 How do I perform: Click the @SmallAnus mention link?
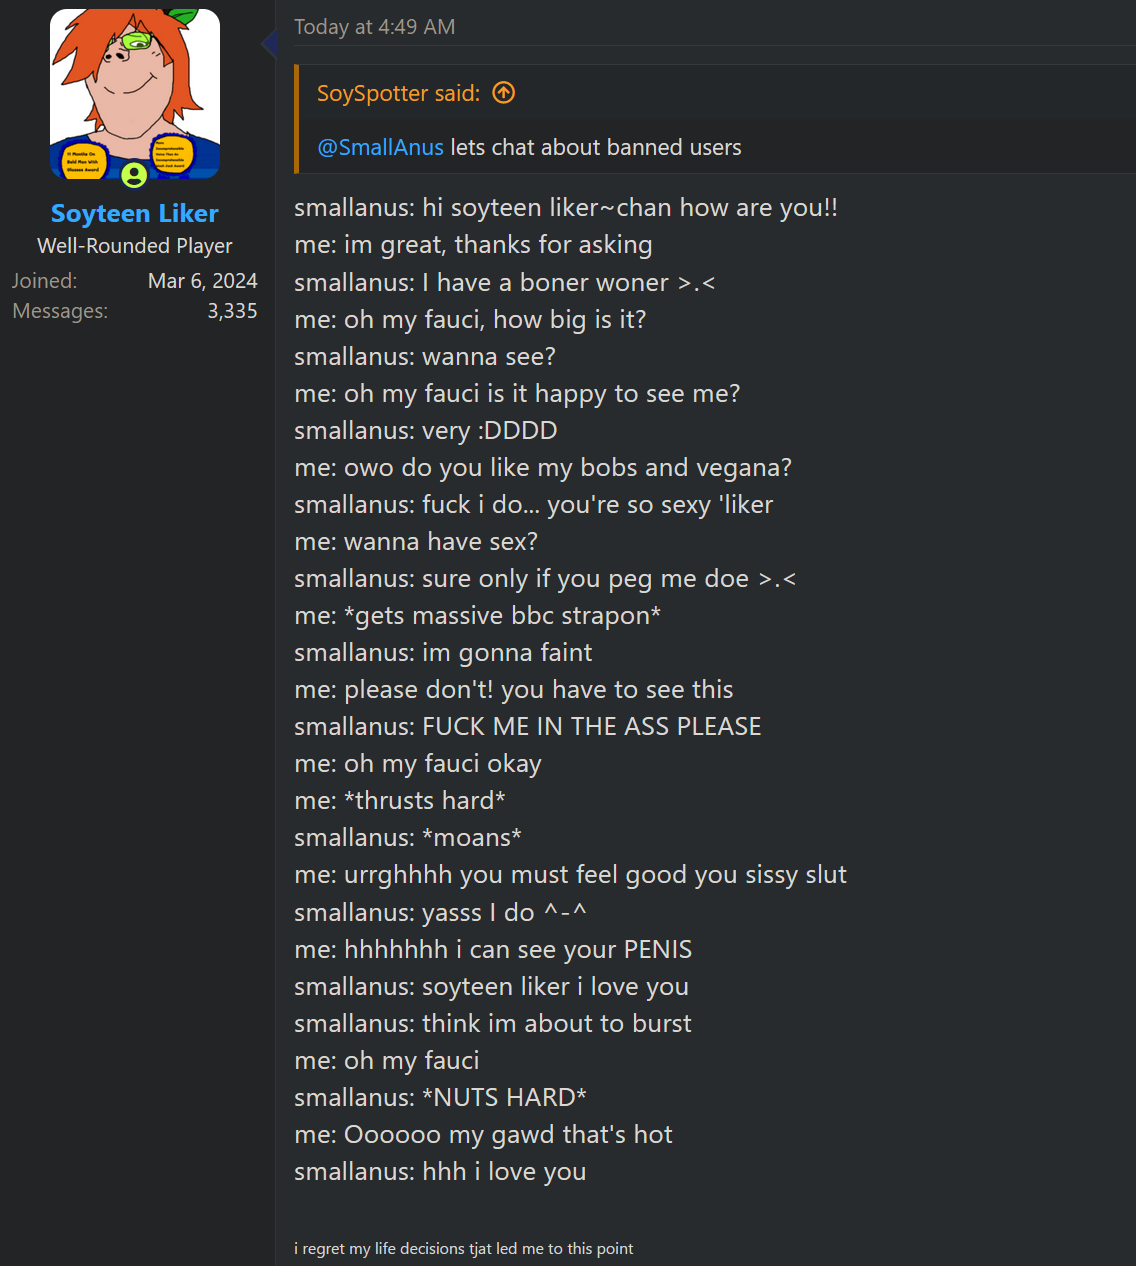[x=380, y=147]
